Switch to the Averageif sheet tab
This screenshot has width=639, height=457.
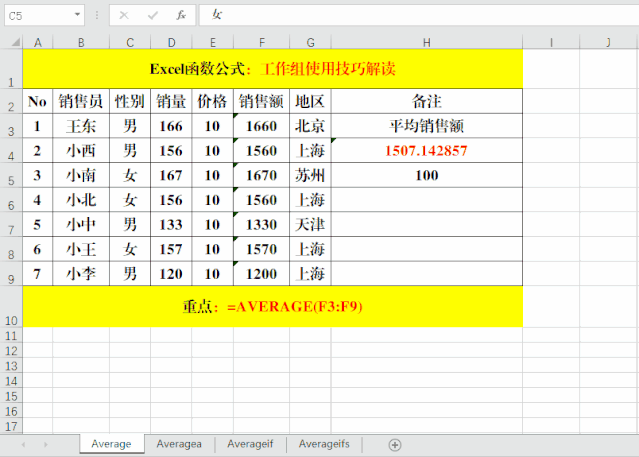250,444
